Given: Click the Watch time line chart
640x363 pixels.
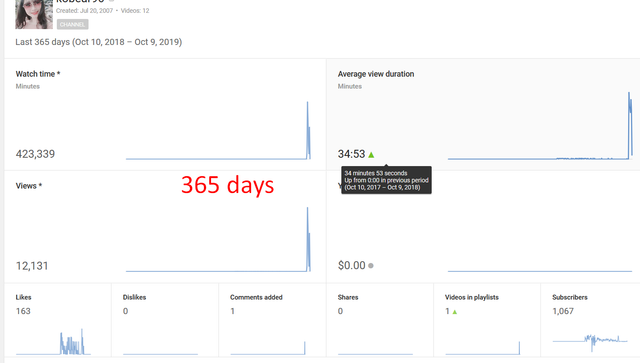Looking at the screenshot, I should (x=218, y=130).
